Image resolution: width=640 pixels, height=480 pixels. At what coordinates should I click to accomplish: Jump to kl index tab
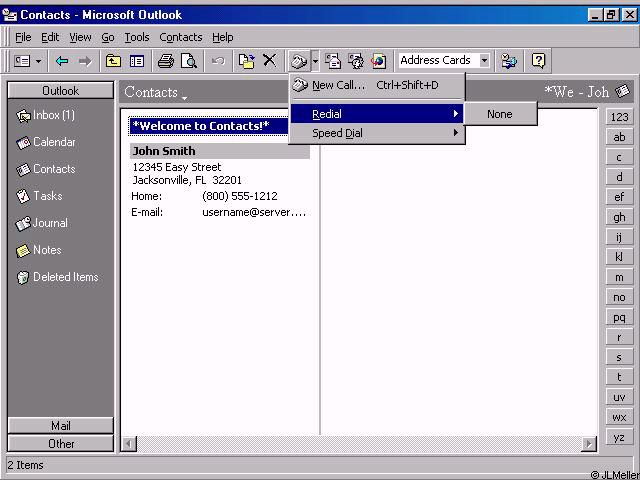(619, 257)
